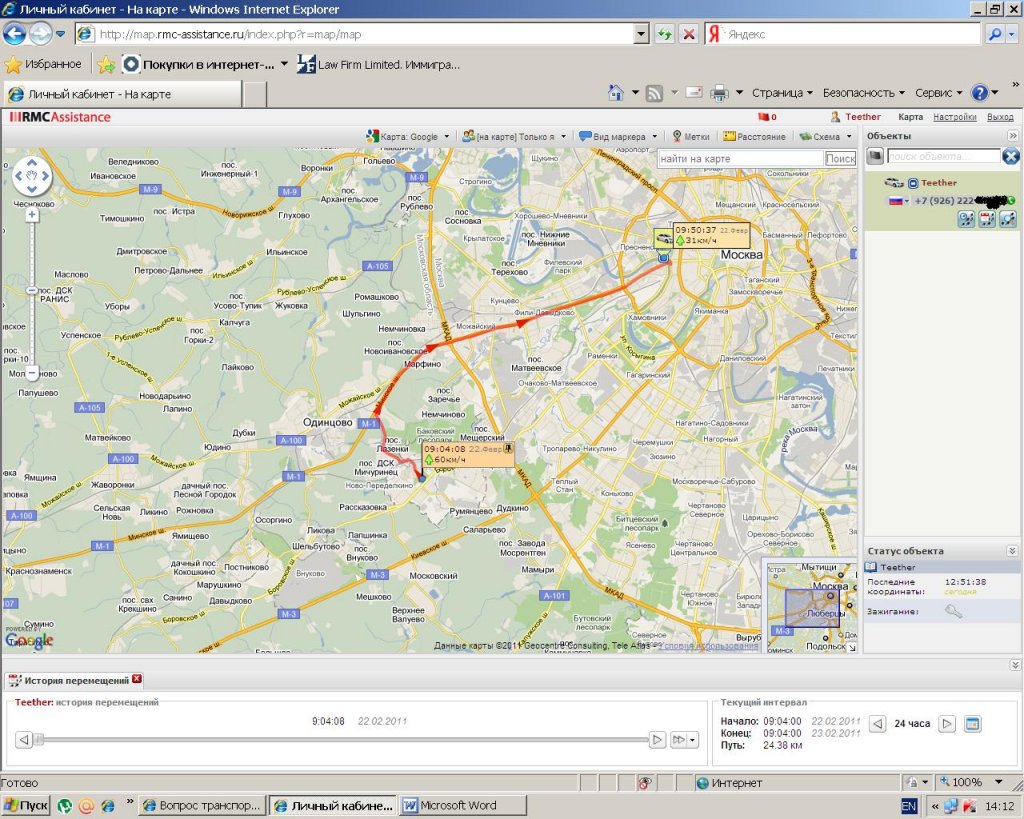Open the Карта link in header
Image resolution: width=1024 pixels, height=819 pixels.
tap(910, 117)
